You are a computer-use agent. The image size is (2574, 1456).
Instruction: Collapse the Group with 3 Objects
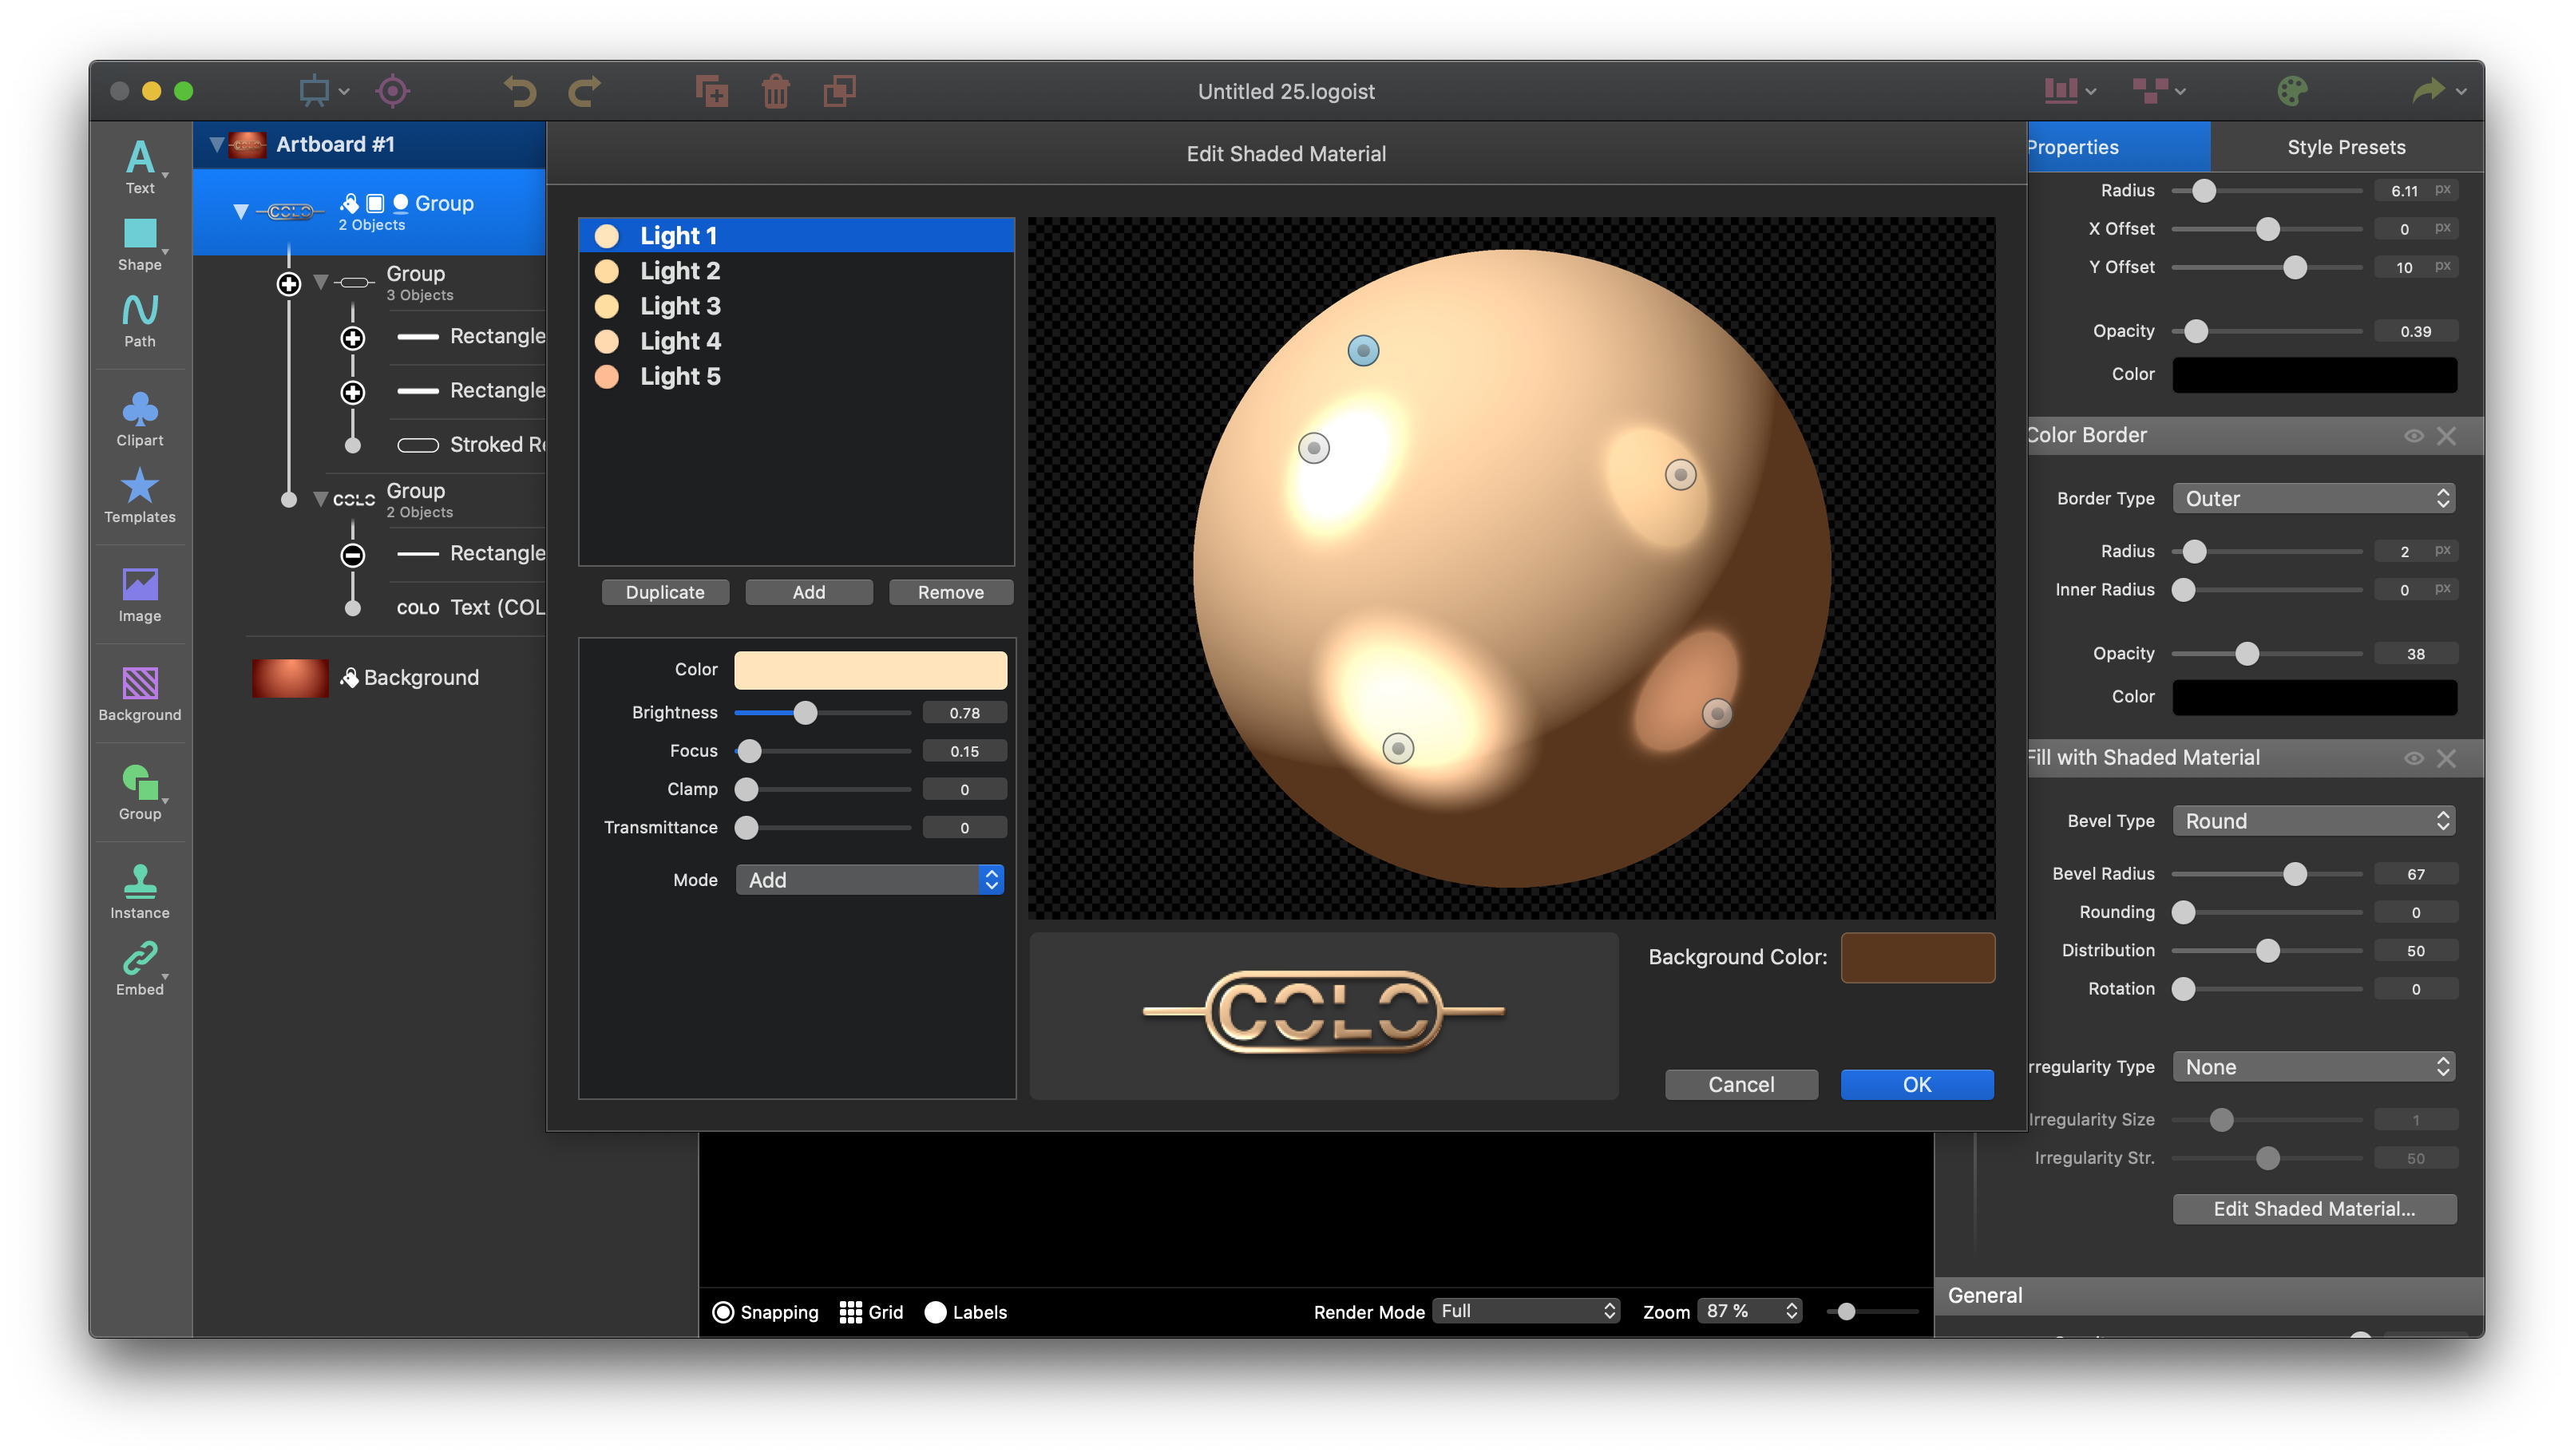point(321,283)
